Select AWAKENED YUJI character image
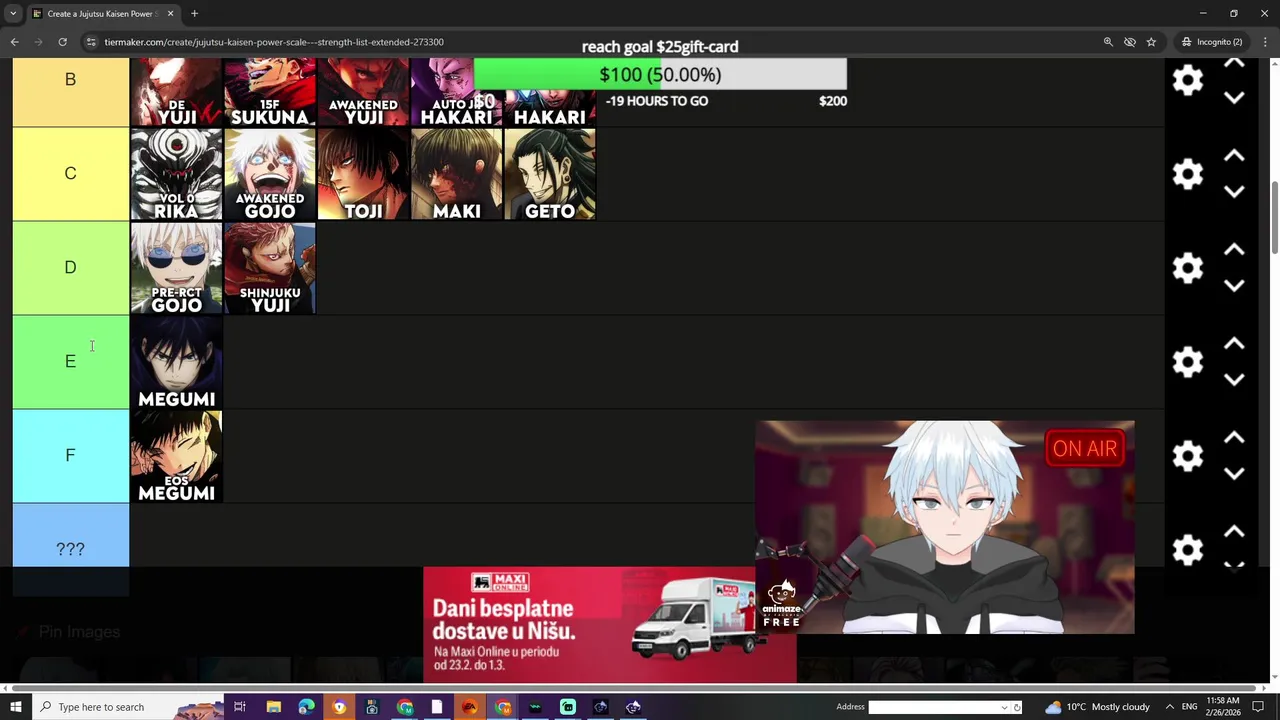The width and height of the screenshot is (1280, 720). tap(363, 92)
